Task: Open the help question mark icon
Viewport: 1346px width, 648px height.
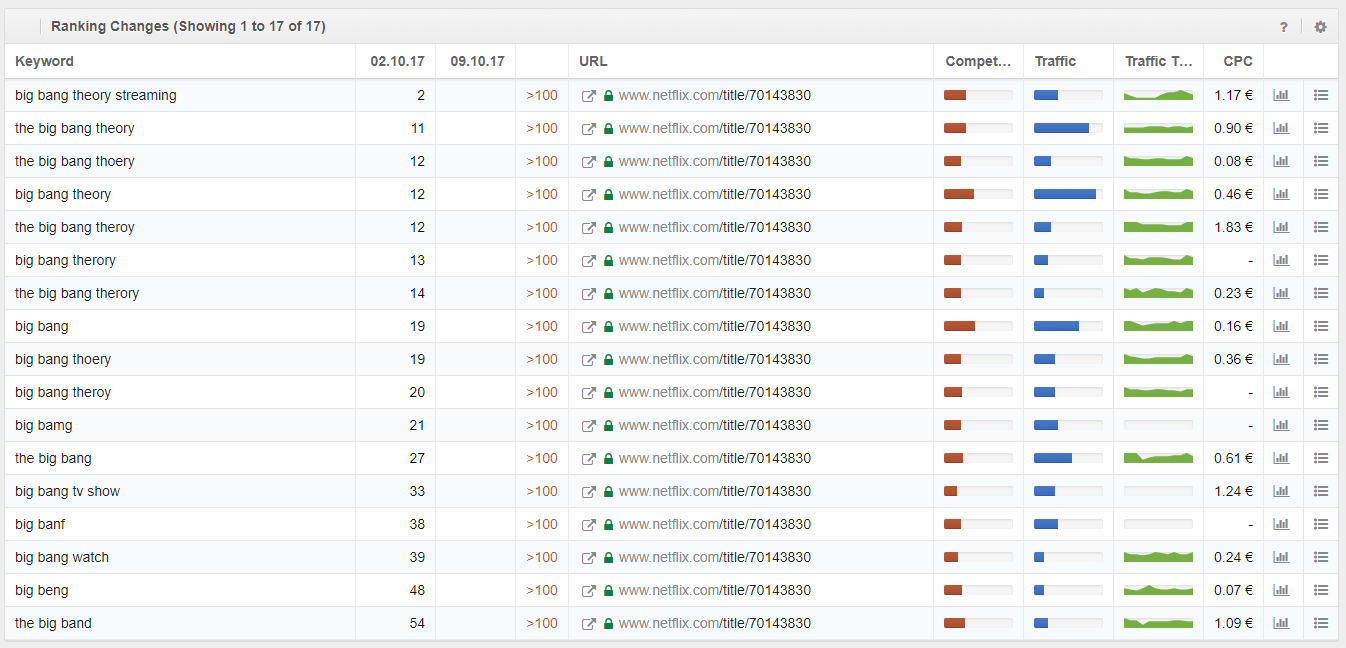Action: coord(1284,27)
